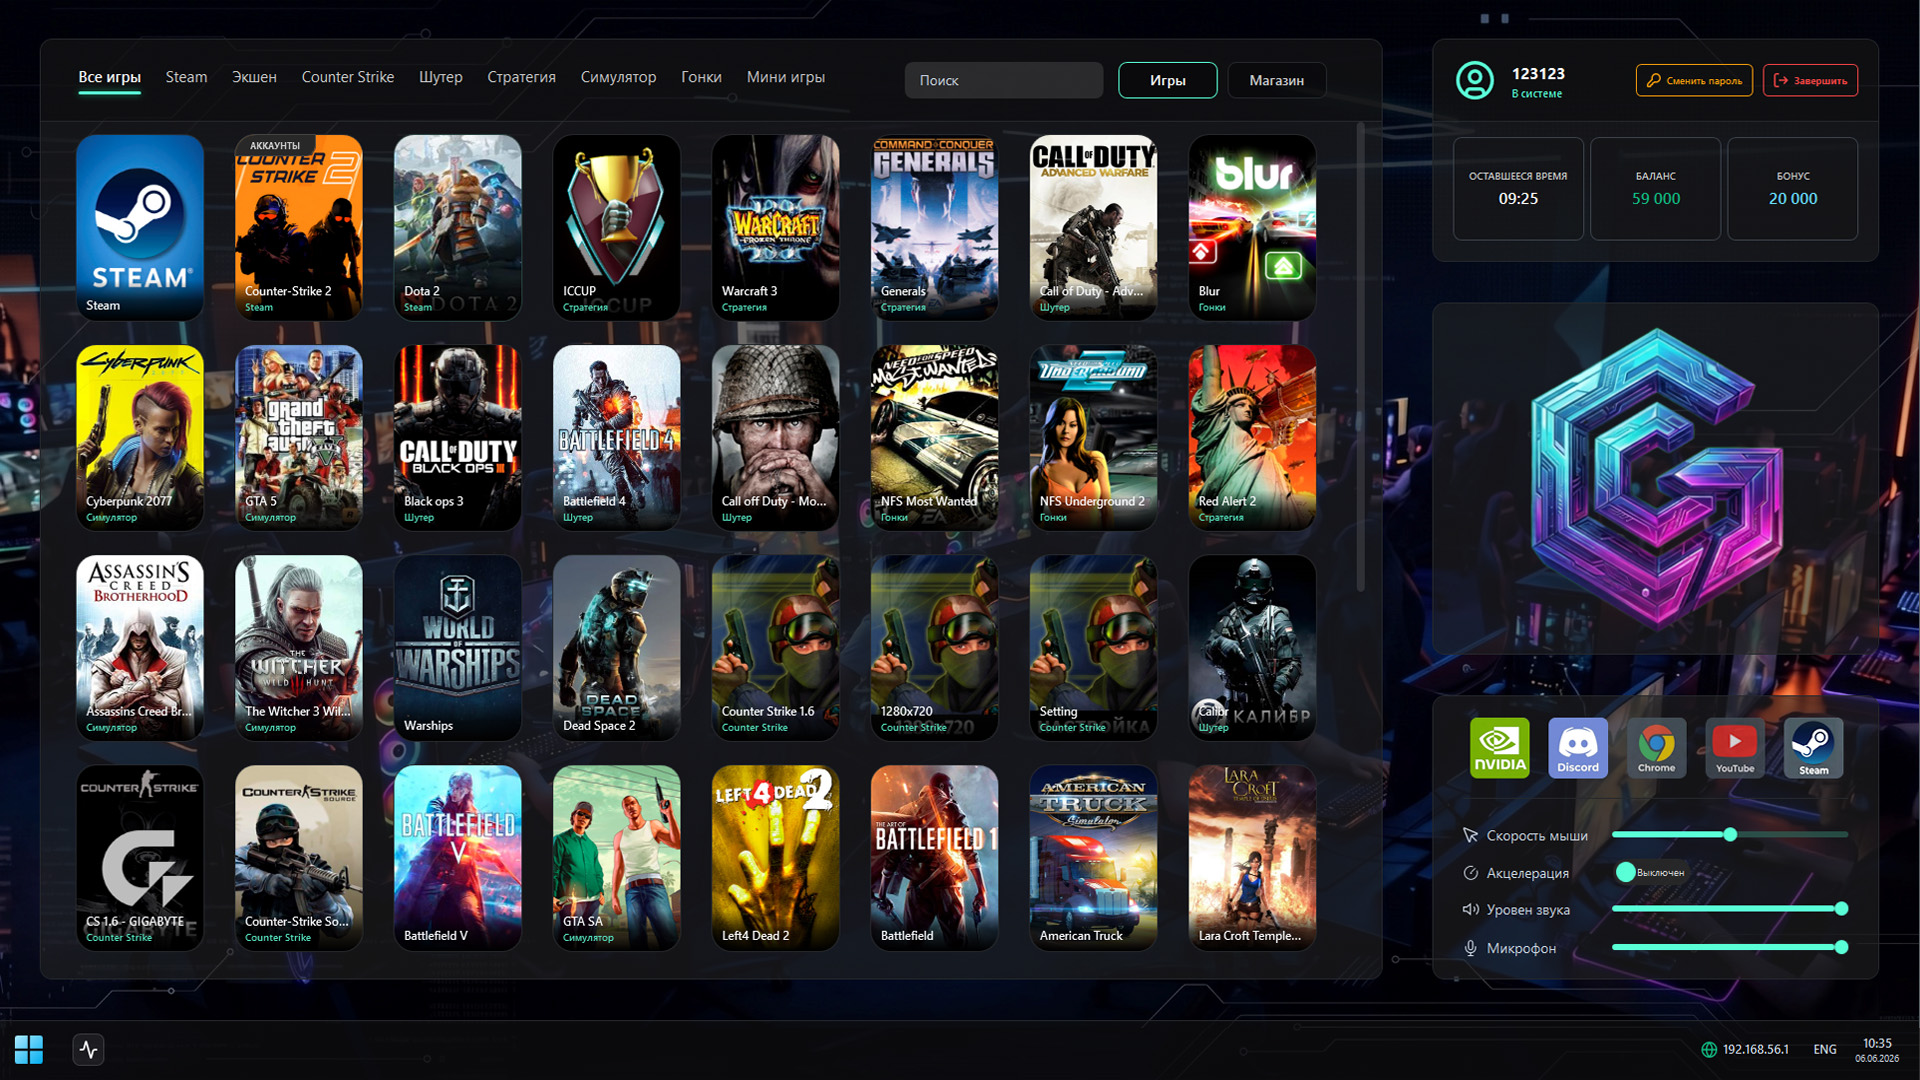
Task: Click the user profile avatar icon
Action: [x=1474, y=80]
